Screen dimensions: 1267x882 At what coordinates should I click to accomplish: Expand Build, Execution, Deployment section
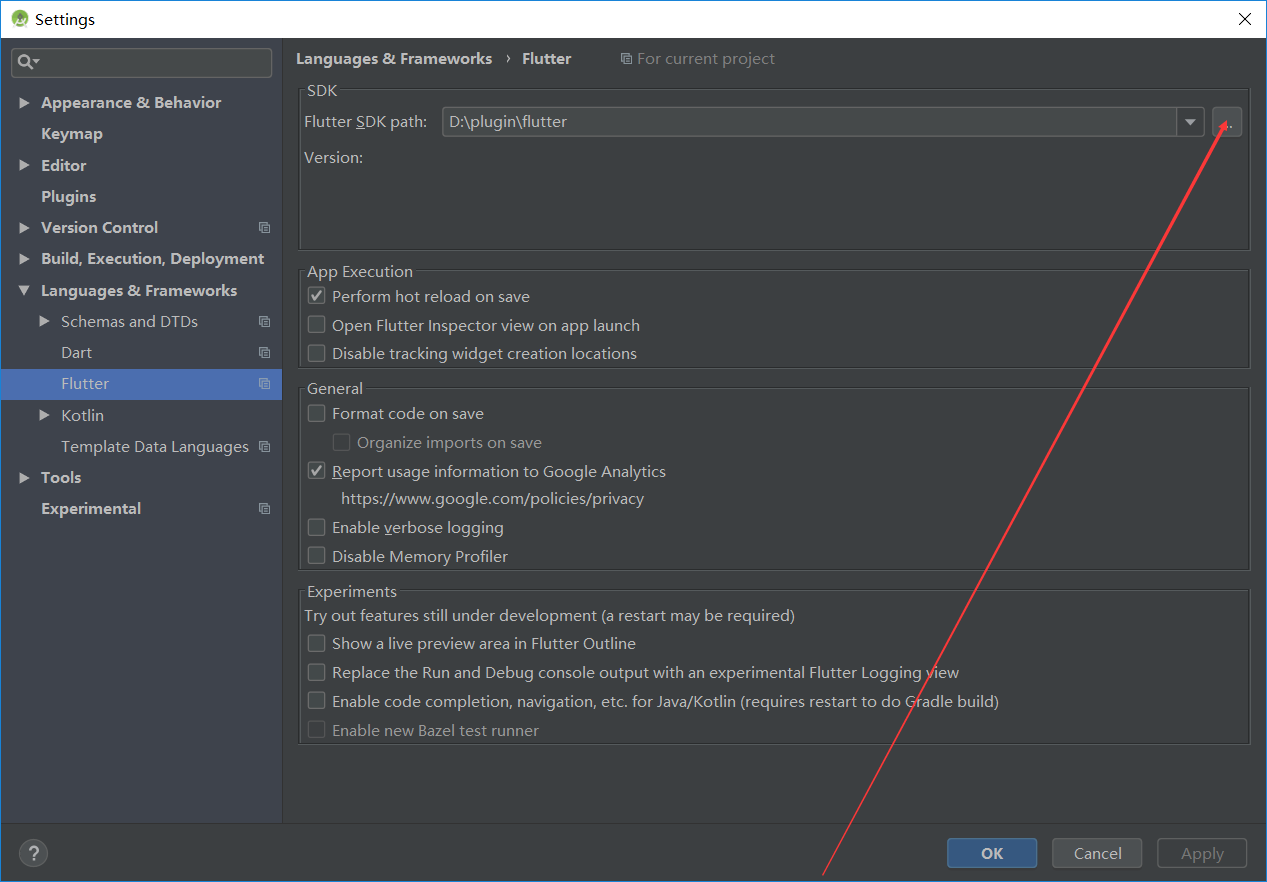click(24, 259)
